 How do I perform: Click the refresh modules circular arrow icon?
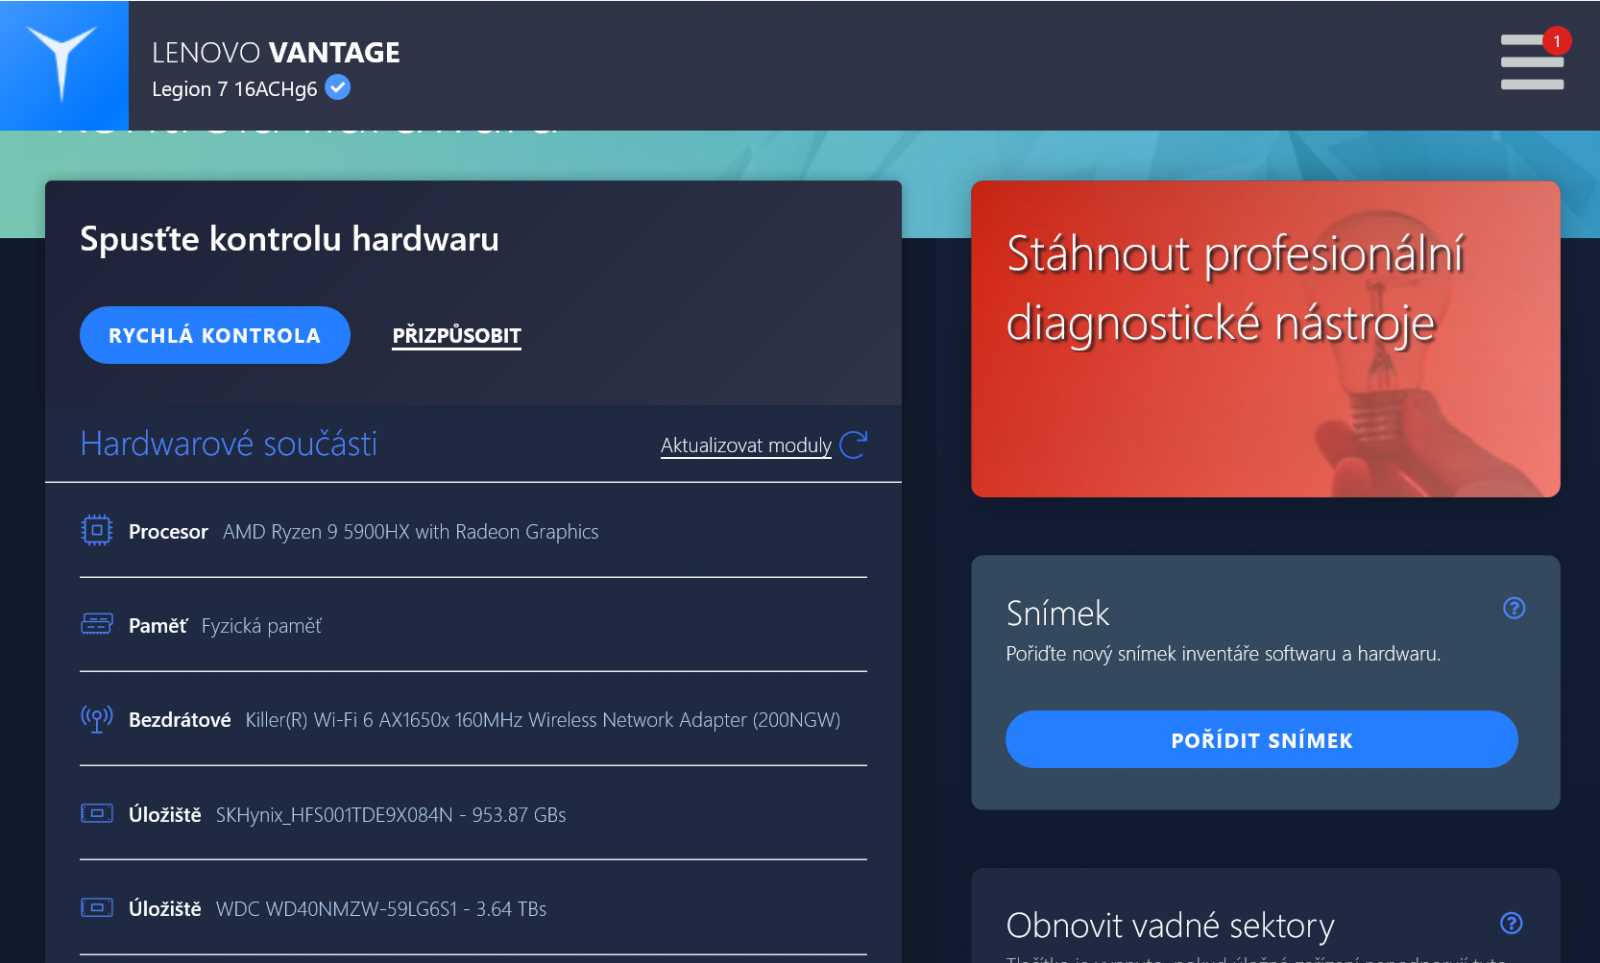pos(853,445)
